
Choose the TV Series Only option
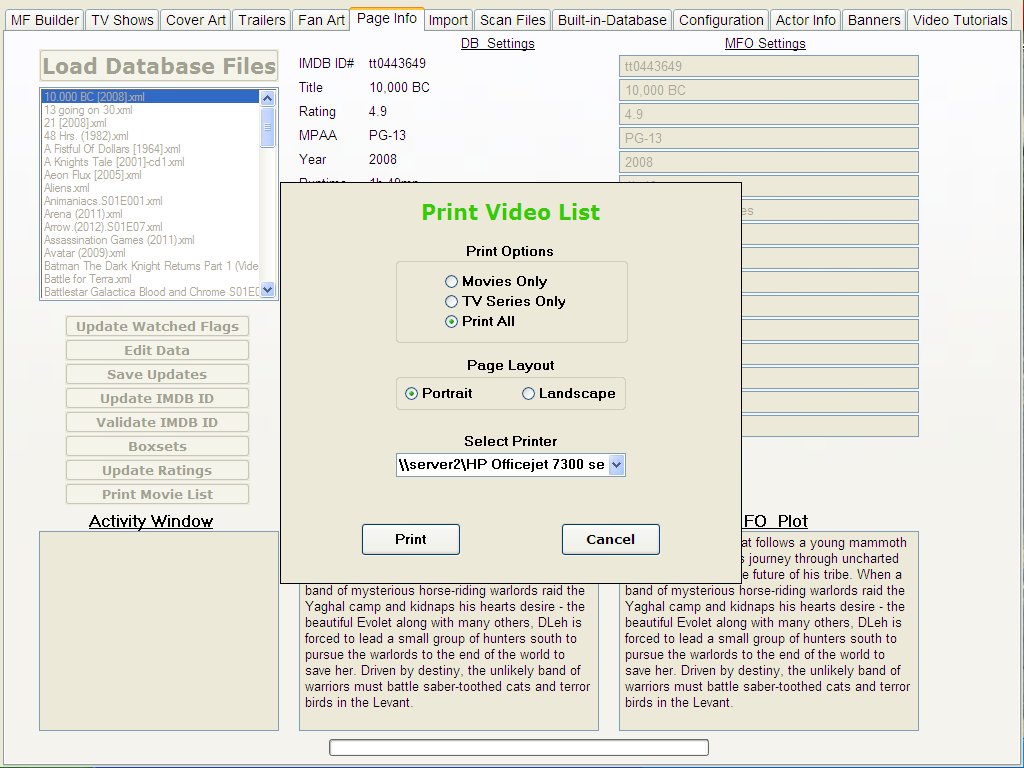[452, 302]
